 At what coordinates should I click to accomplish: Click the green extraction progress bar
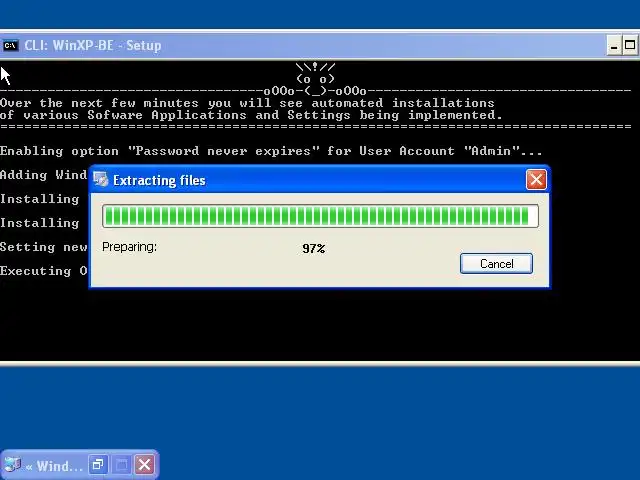coord(320,216)
